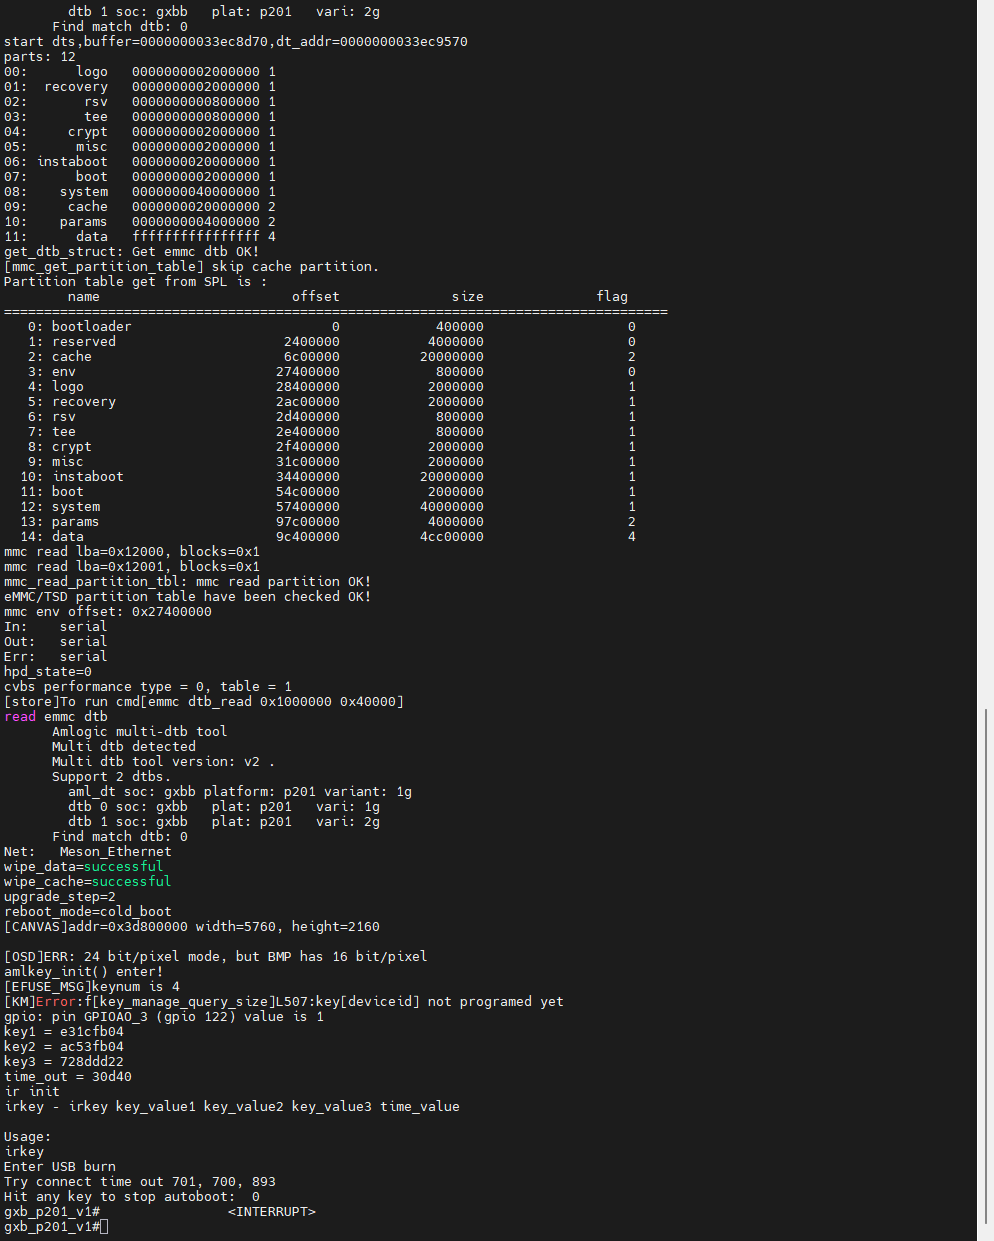
Task: Click the 'upgrade_step=2' line
Action: (x=60, y=897)
